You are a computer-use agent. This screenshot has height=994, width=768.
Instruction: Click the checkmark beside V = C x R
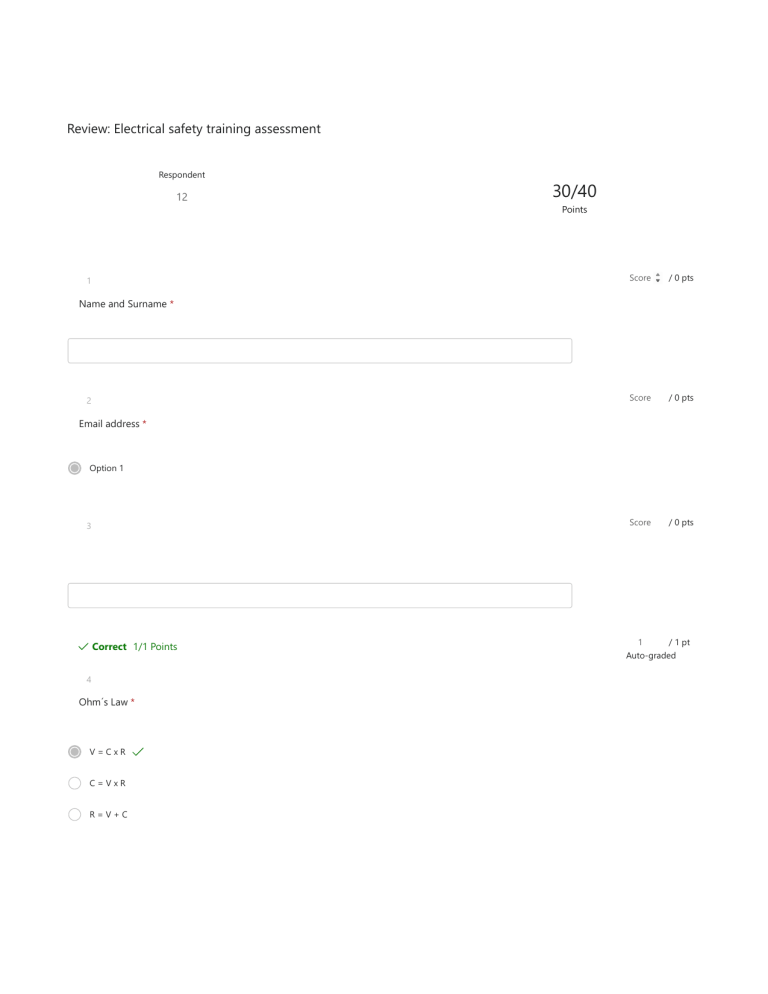[138, 752]
